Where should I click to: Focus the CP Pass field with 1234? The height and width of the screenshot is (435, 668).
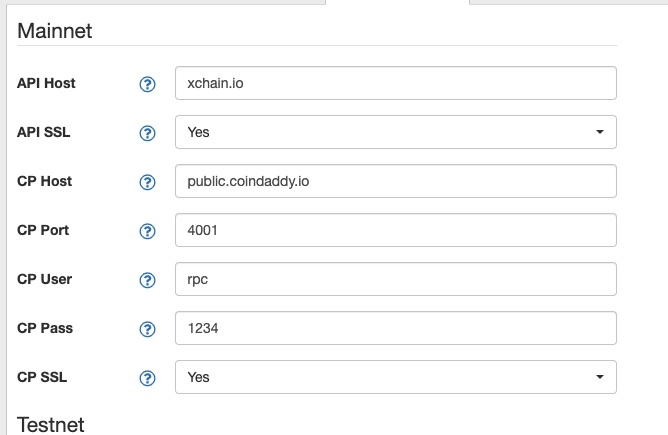pyautogui.click(x=396, y=328)
